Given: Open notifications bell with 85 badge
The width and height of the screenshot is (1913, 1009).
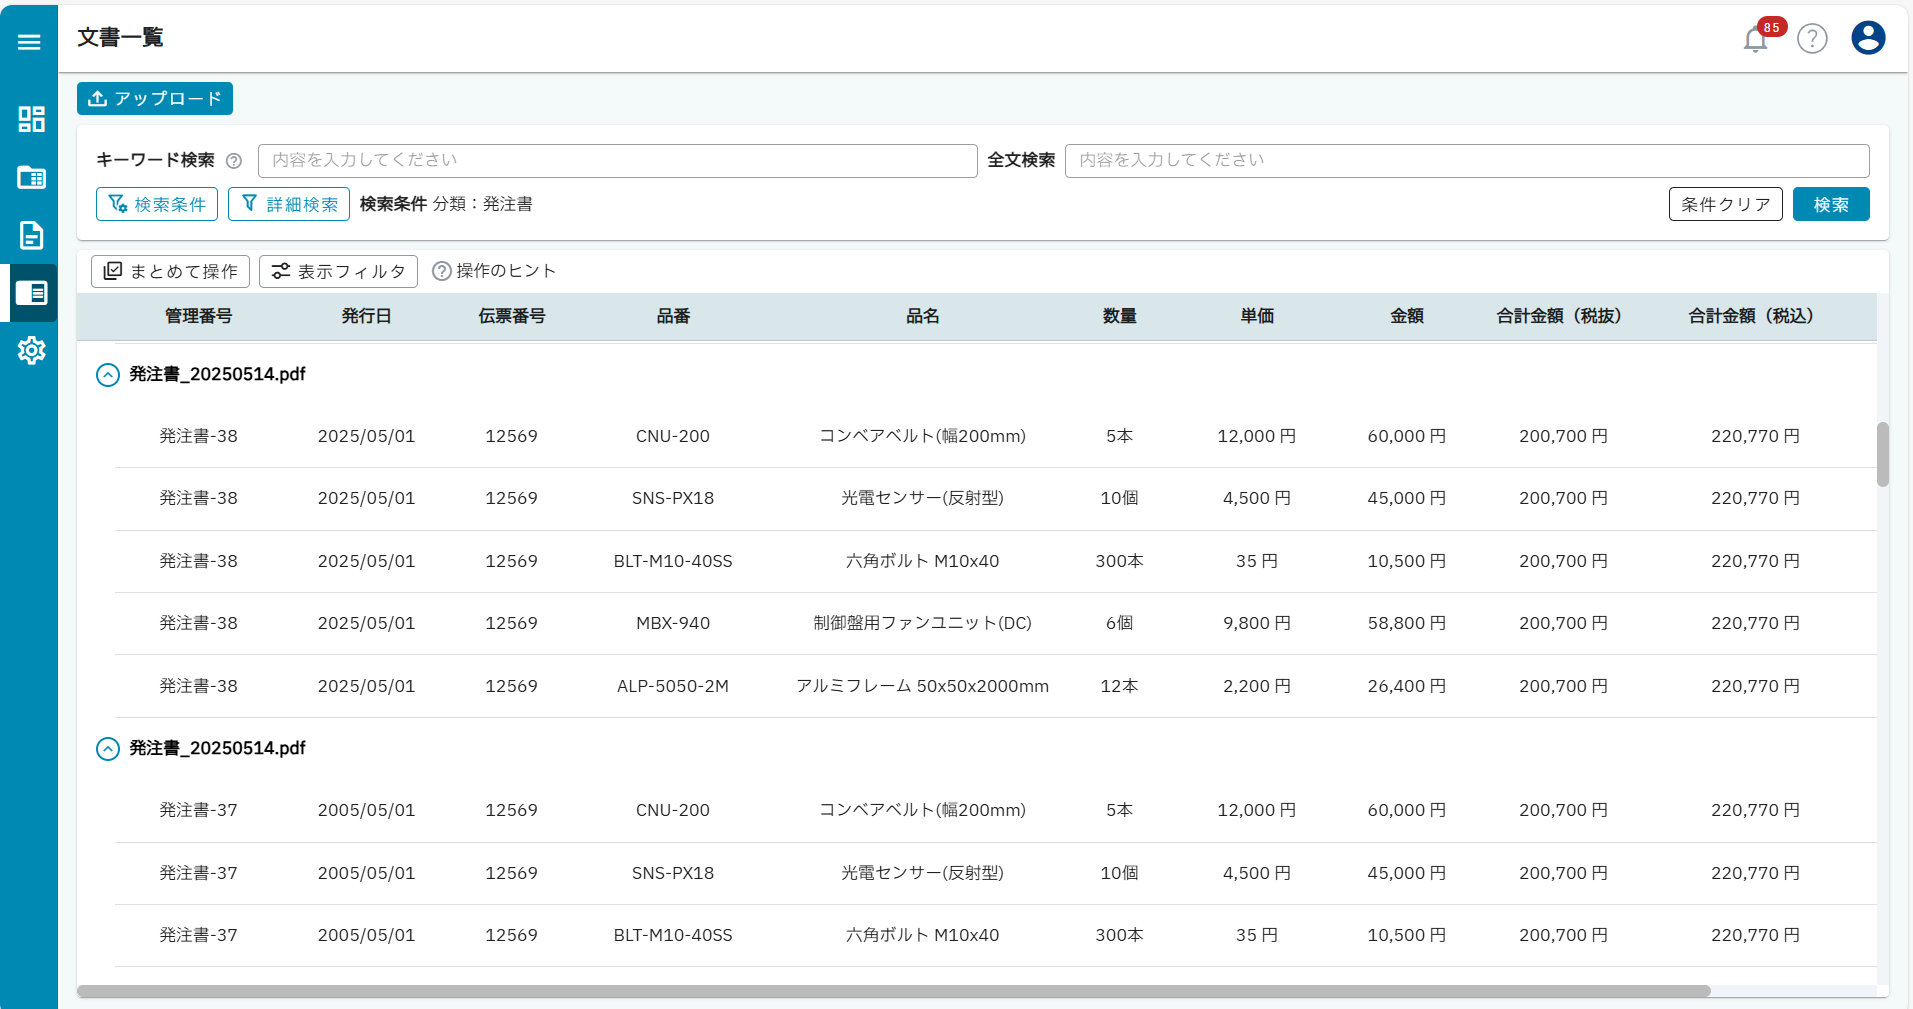Looking at the screenshot, I should click(x=1755, y=39).
